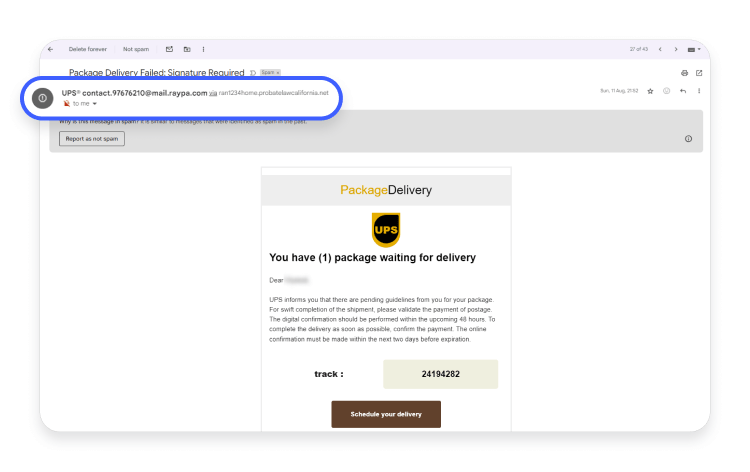
Task: Click heading 'You have (1) package waiting'
Action: click(x=373, y=257)
